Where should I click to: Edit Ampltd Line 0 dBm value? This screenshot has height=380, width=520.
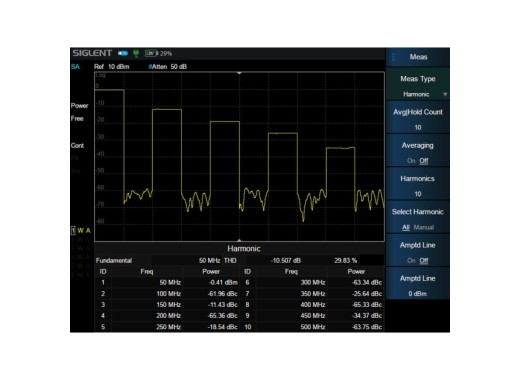tap(418, 284)
